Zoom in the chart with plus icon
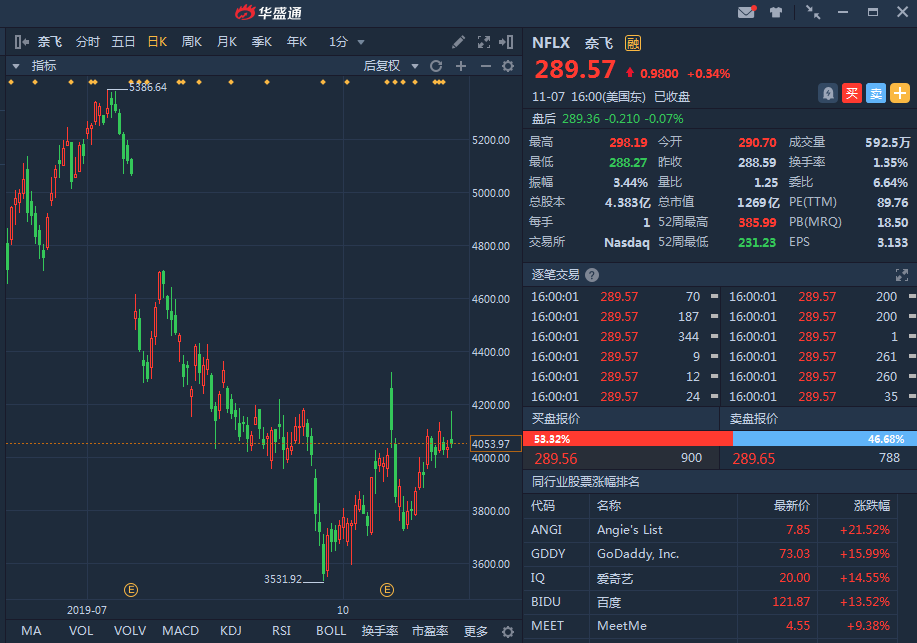917x643 pixels. (461, 66)
